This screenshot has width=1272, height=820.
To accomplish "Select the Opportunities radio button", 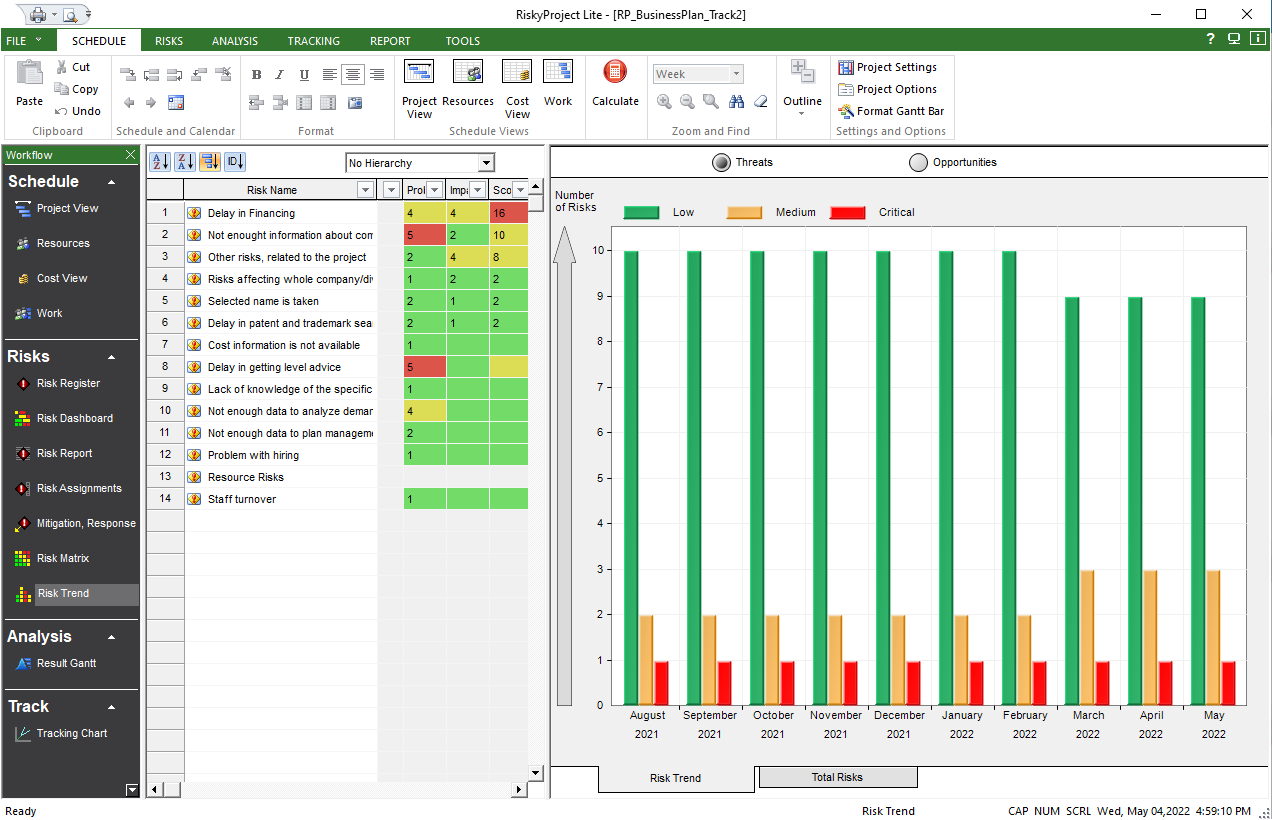I will tap(918, 162).
